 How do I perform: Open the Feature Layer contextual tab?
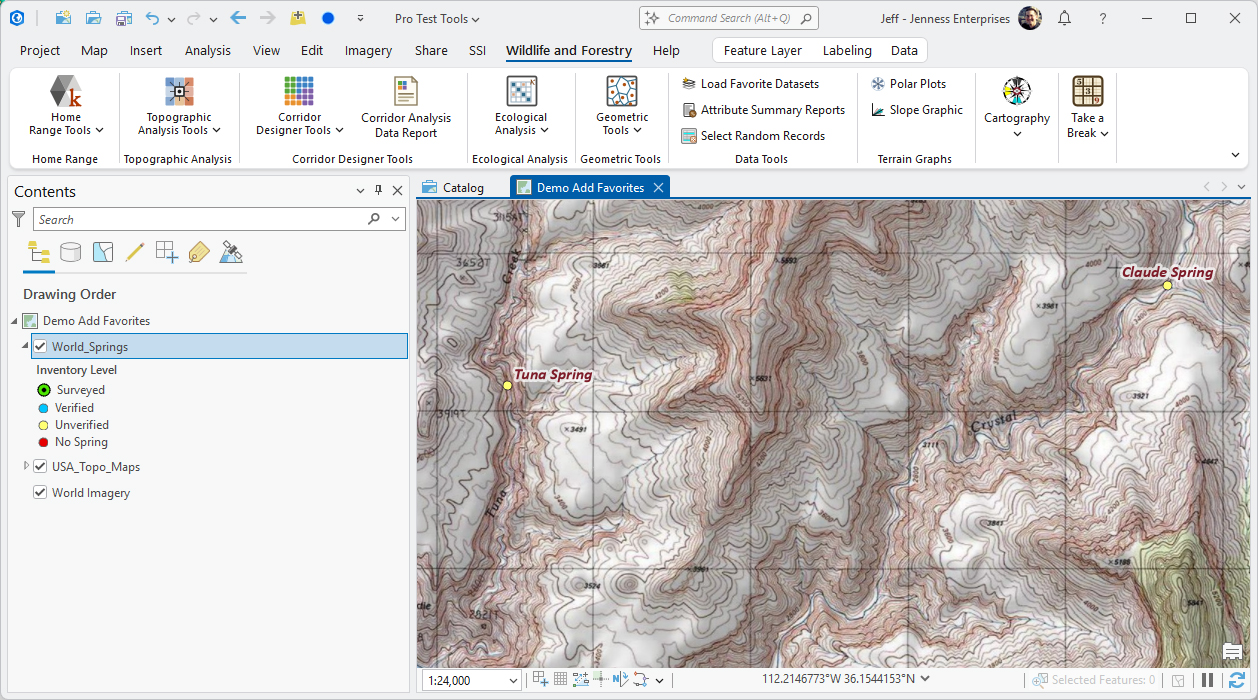[x=763, y=51]
